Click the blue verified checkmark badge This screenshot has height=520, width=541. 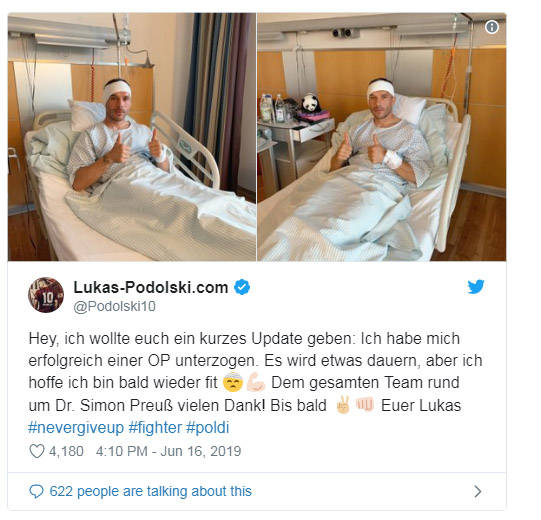tap(242, 287)
